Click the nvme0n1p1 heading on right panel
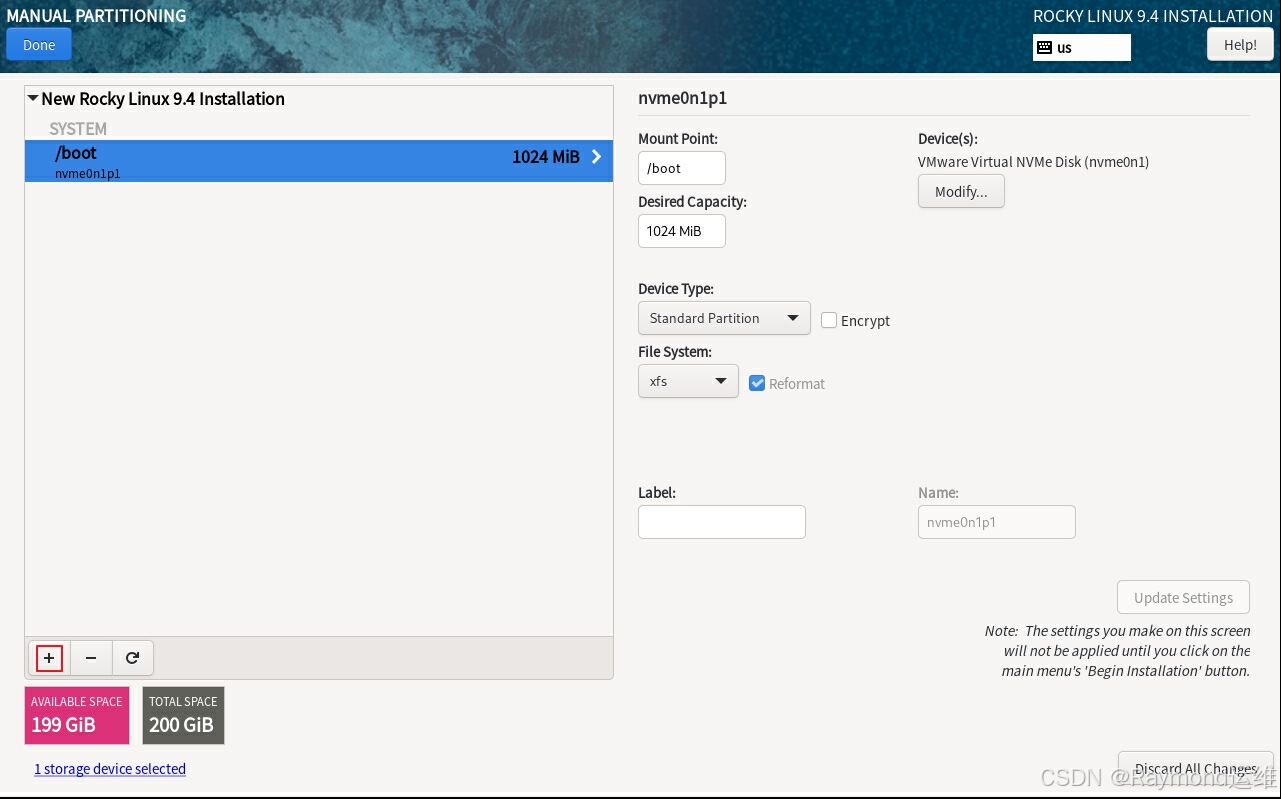 (682, 98)
